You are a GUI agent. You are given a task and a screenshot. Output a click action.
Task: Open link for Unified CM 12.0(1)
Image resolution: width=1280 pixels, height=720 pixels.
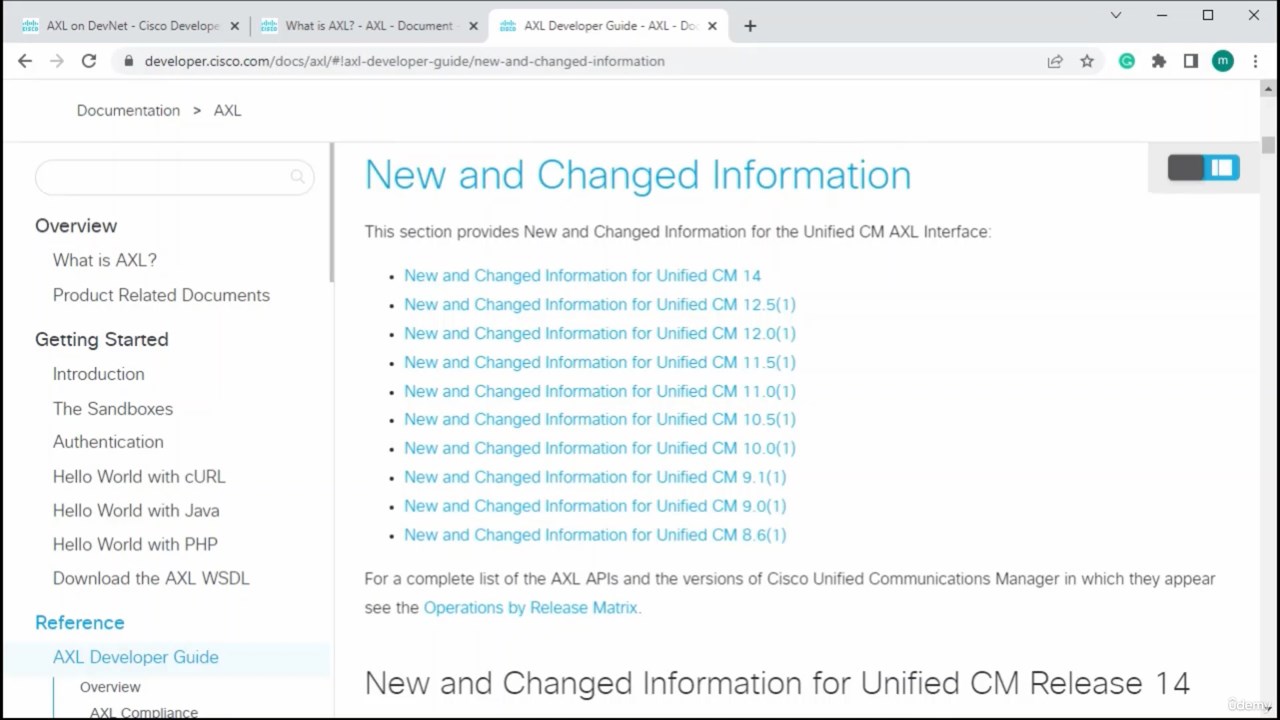click(600, 333)
